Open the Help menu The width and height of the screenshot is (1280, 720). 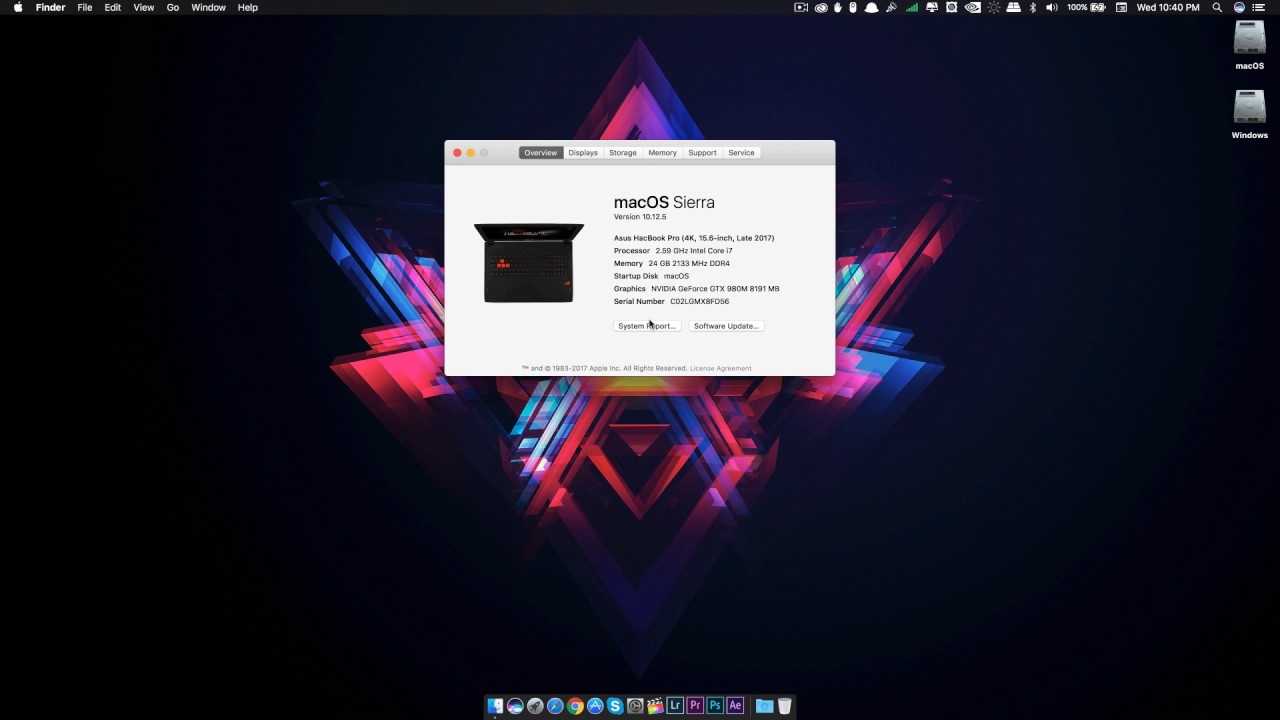248,7
